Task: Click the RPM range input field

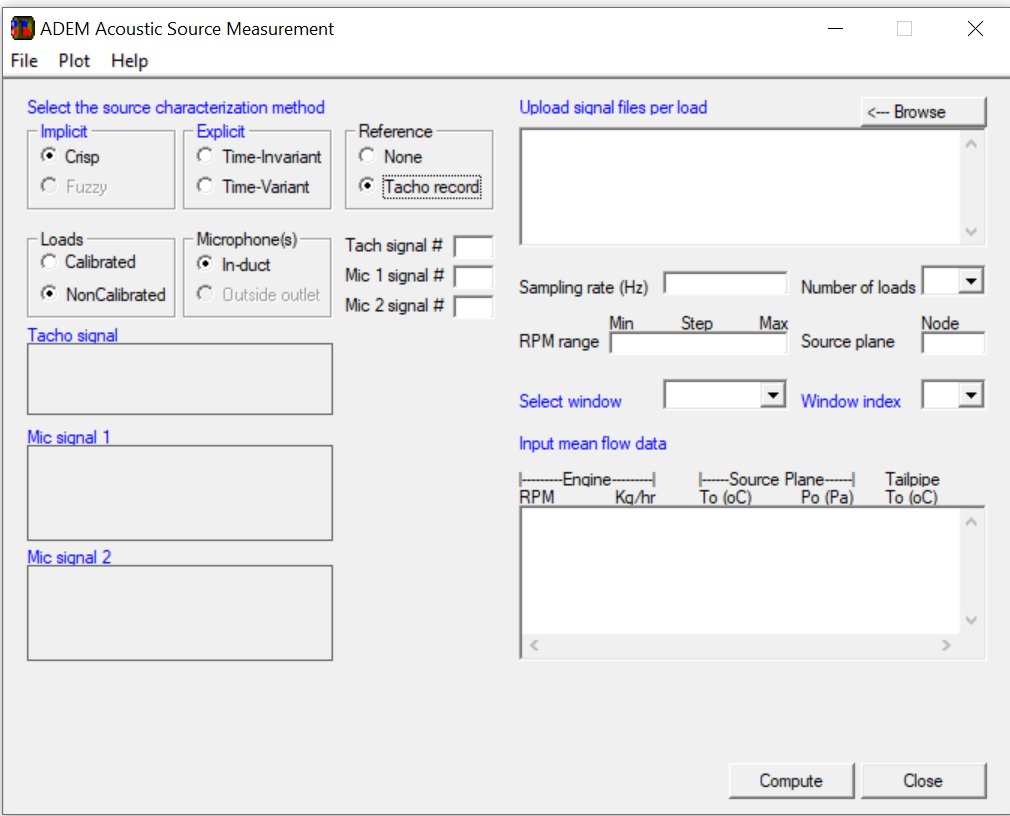Action: (698, 344)
